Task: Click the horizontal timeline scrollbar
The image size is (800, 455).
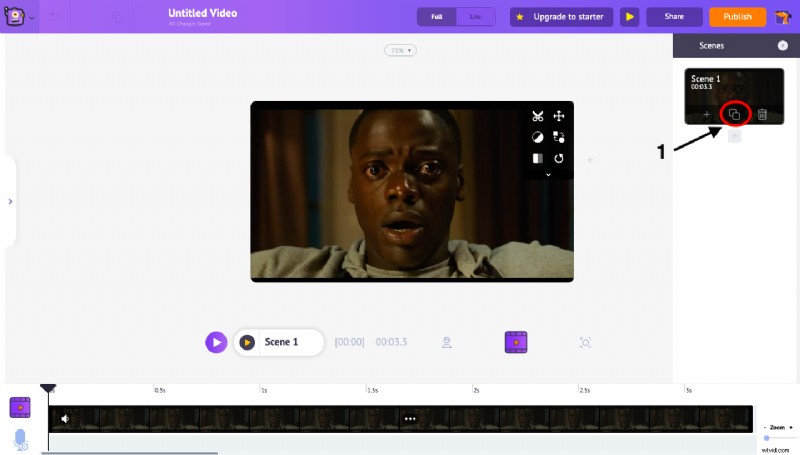Action: pos(130,453)
